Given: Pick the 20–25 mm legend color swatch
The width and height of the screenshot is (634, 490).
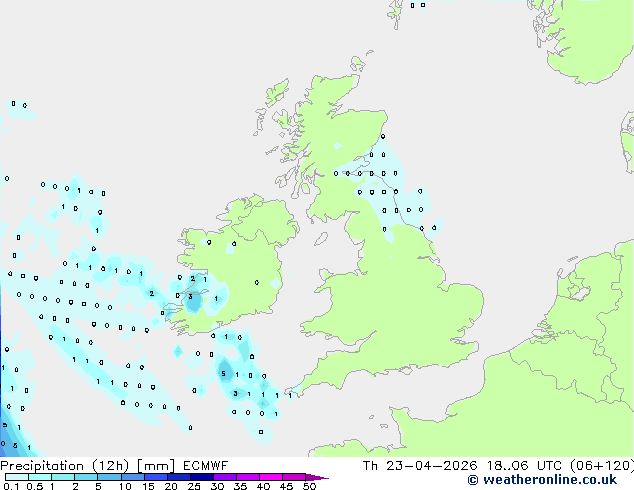Looking at the screenshot, I should 179,477.
